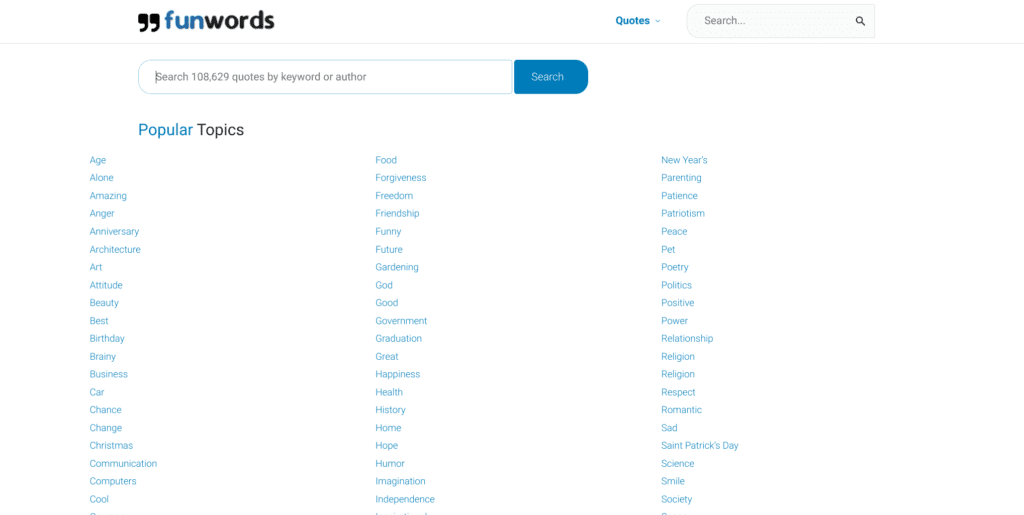Focus the quotes keyword search field
Viewport: 1024px width, 515px height.
(x=325, y=77)
